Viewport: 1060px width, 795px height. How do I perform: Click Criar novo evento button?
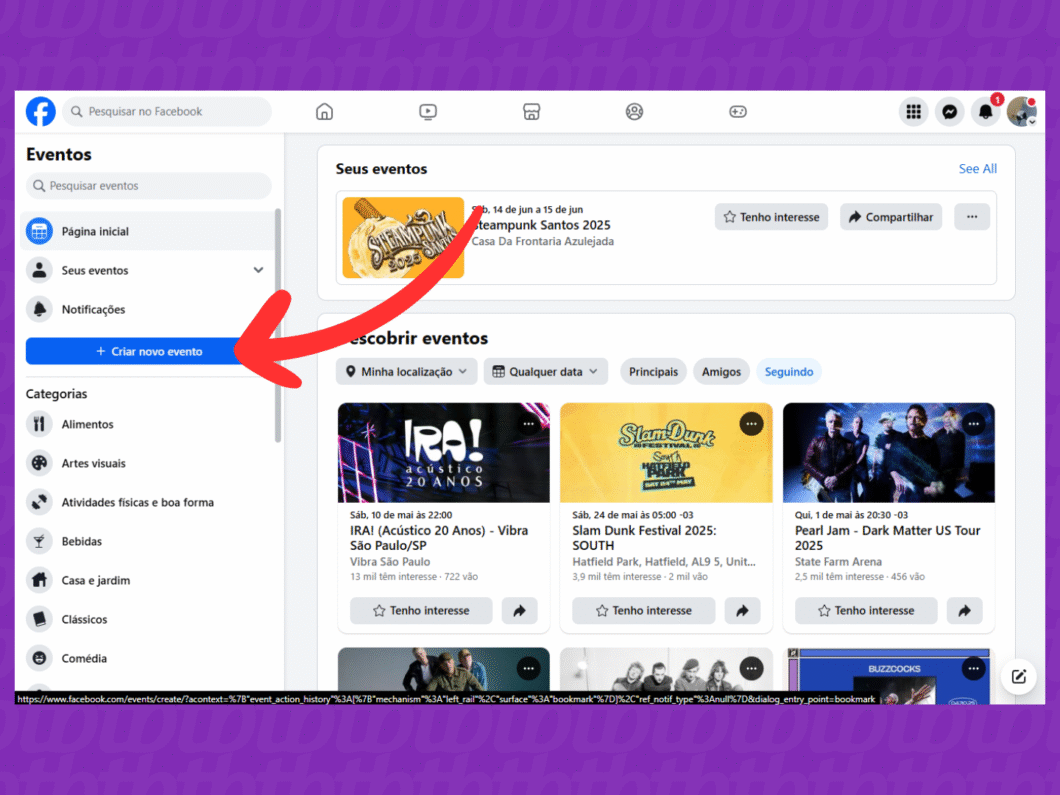(x=149, y=352)
